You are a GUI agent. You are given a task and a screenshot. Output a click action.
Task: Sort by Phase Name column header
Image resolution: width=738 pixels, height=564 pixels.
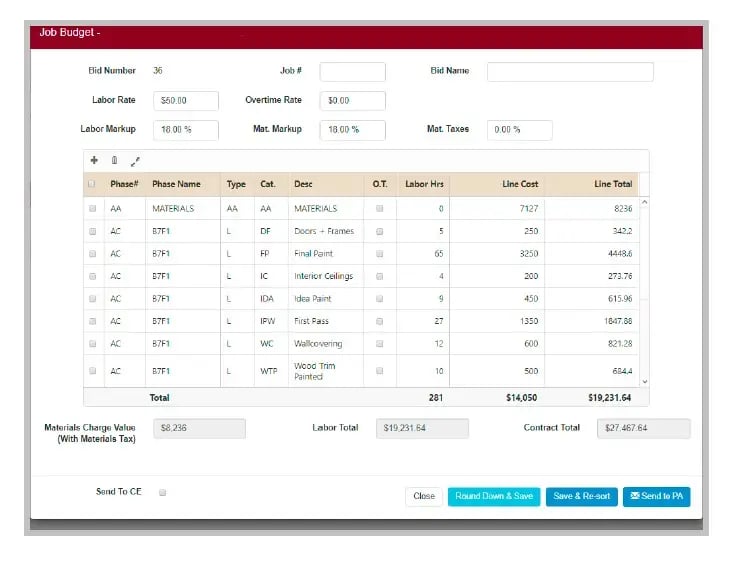(x=176, y=184)
